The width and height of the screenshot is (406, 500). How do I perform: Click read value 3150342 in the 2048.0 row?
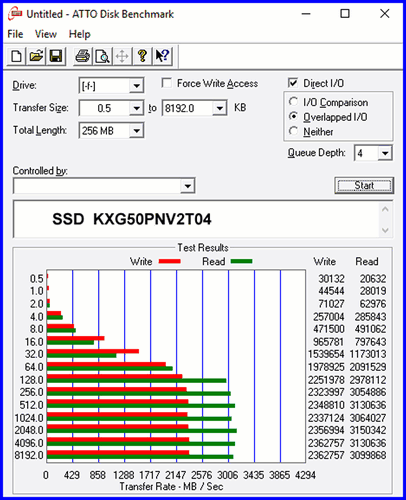368,430
